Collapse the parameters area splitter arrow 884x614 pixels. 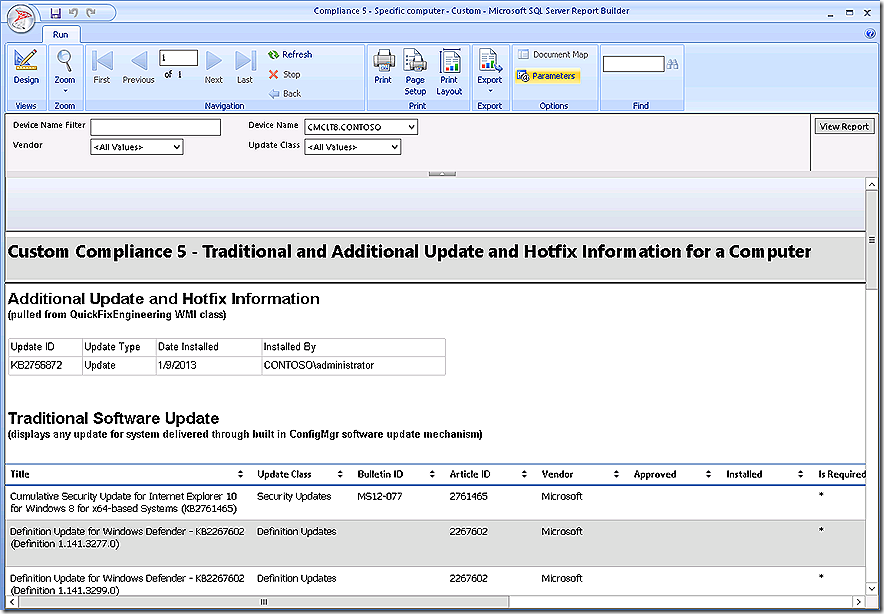[x=442, y=173]
